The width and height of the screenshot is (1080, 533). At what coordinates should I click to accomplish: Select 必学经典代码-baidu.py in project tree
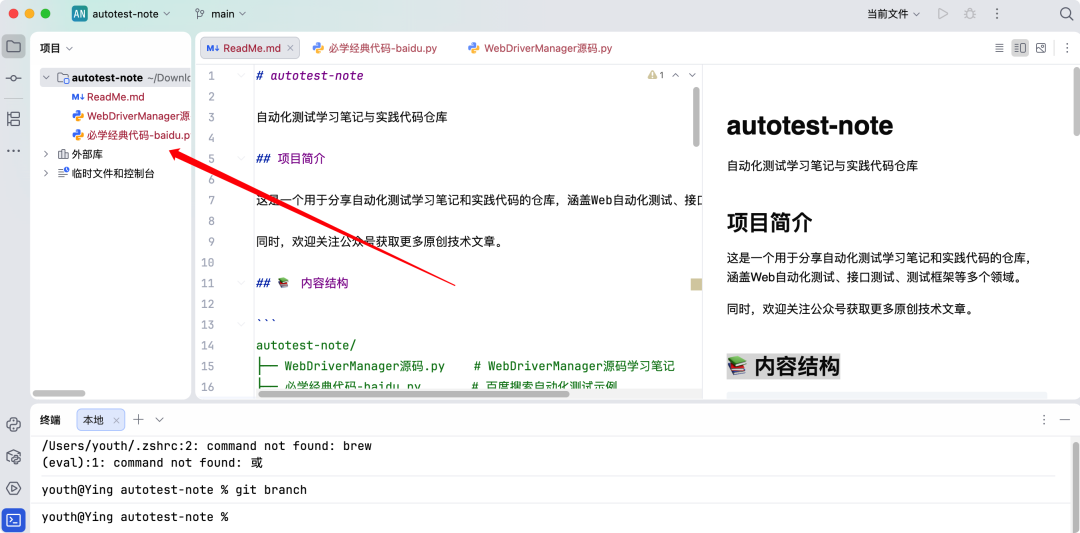(x=131, y=135)
